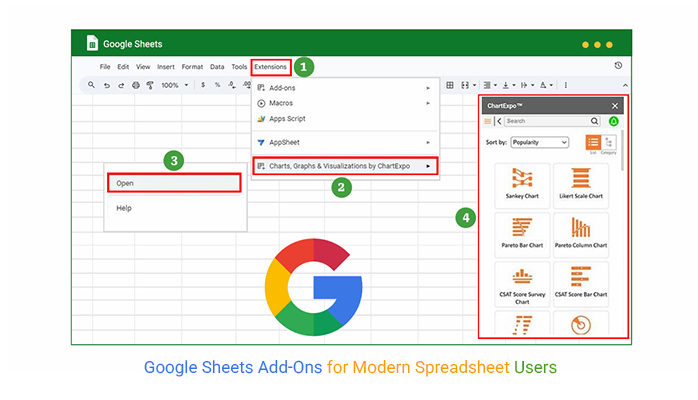Redo using the toolbar redo arrow

(x=121, y=85)
